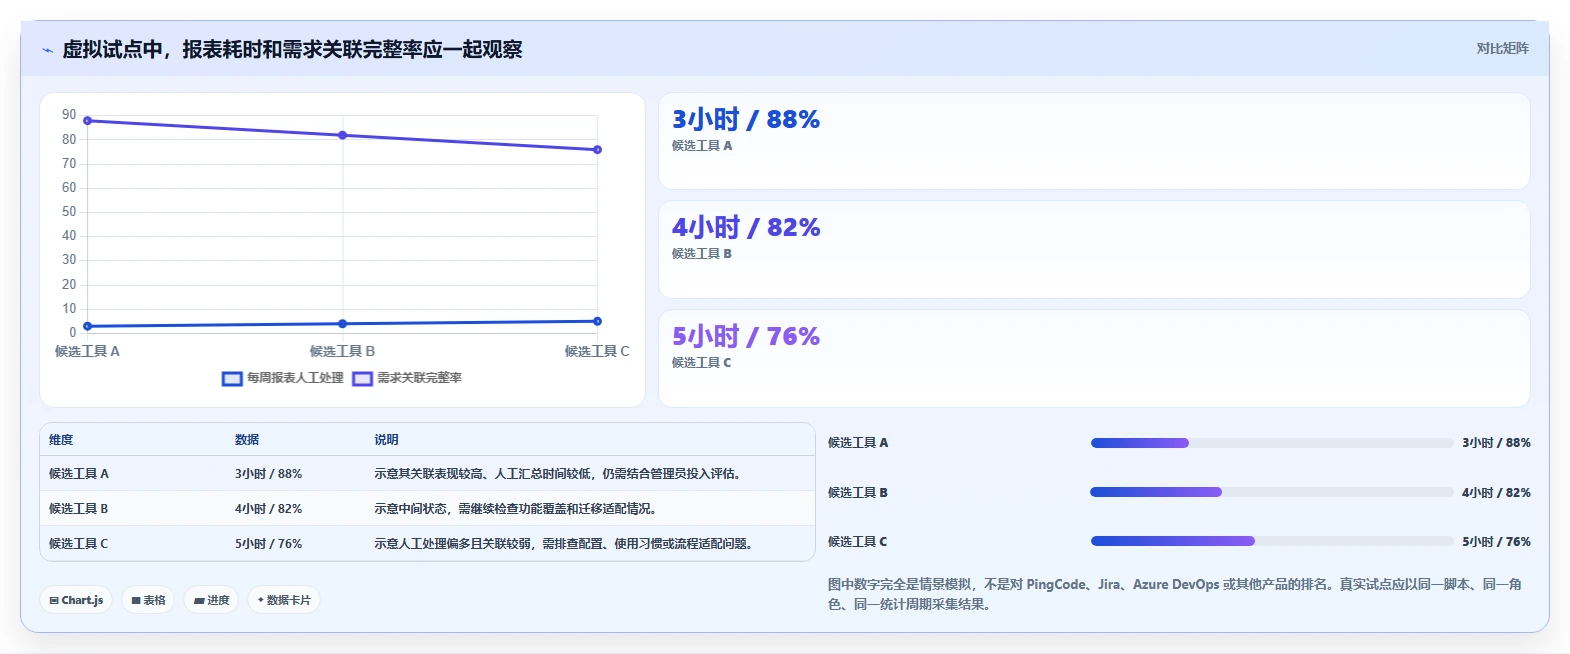Click the 50 tick on the y-axis

69,212
